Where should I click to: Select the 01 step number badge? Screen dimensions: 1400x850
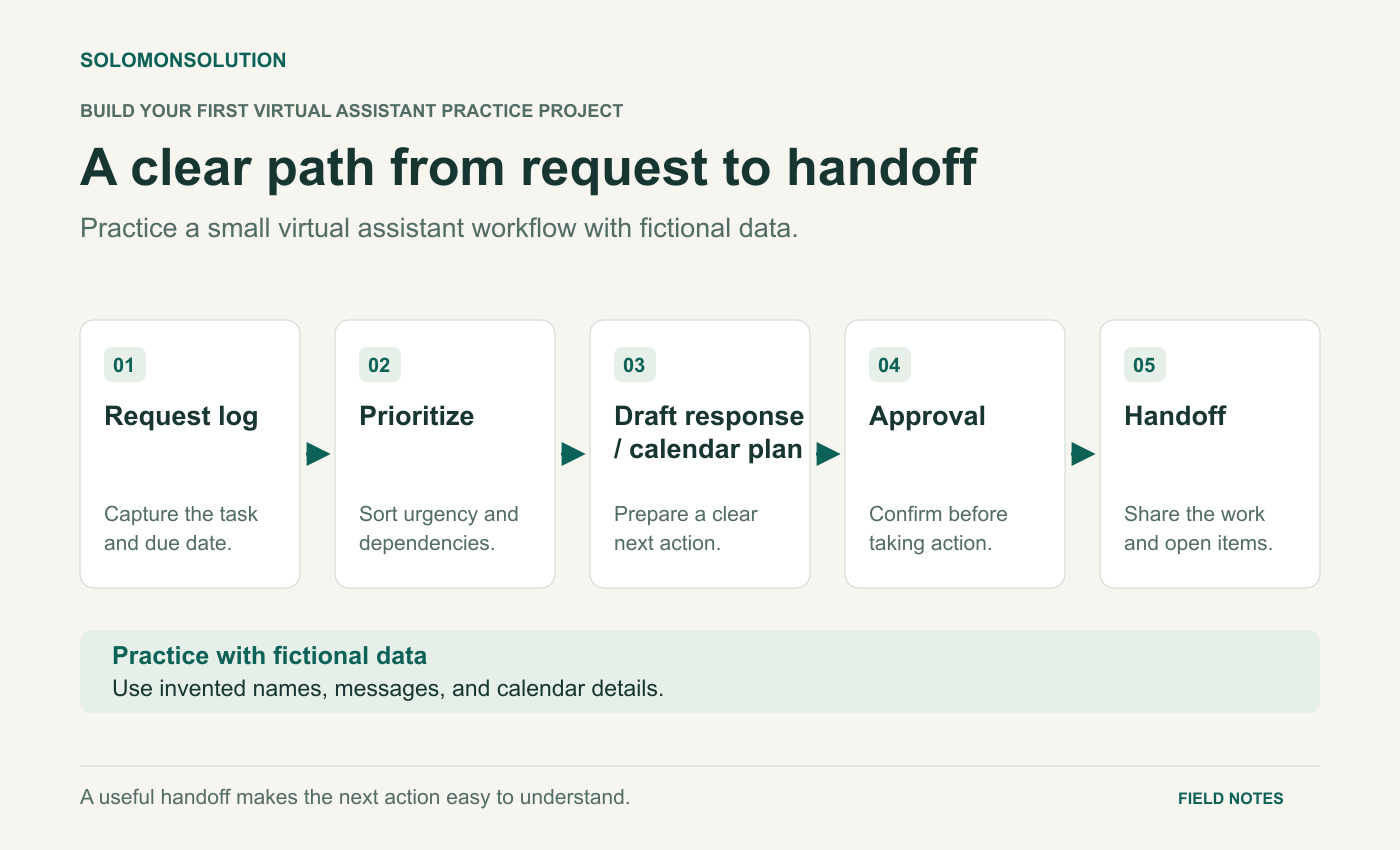pos(125,365)
